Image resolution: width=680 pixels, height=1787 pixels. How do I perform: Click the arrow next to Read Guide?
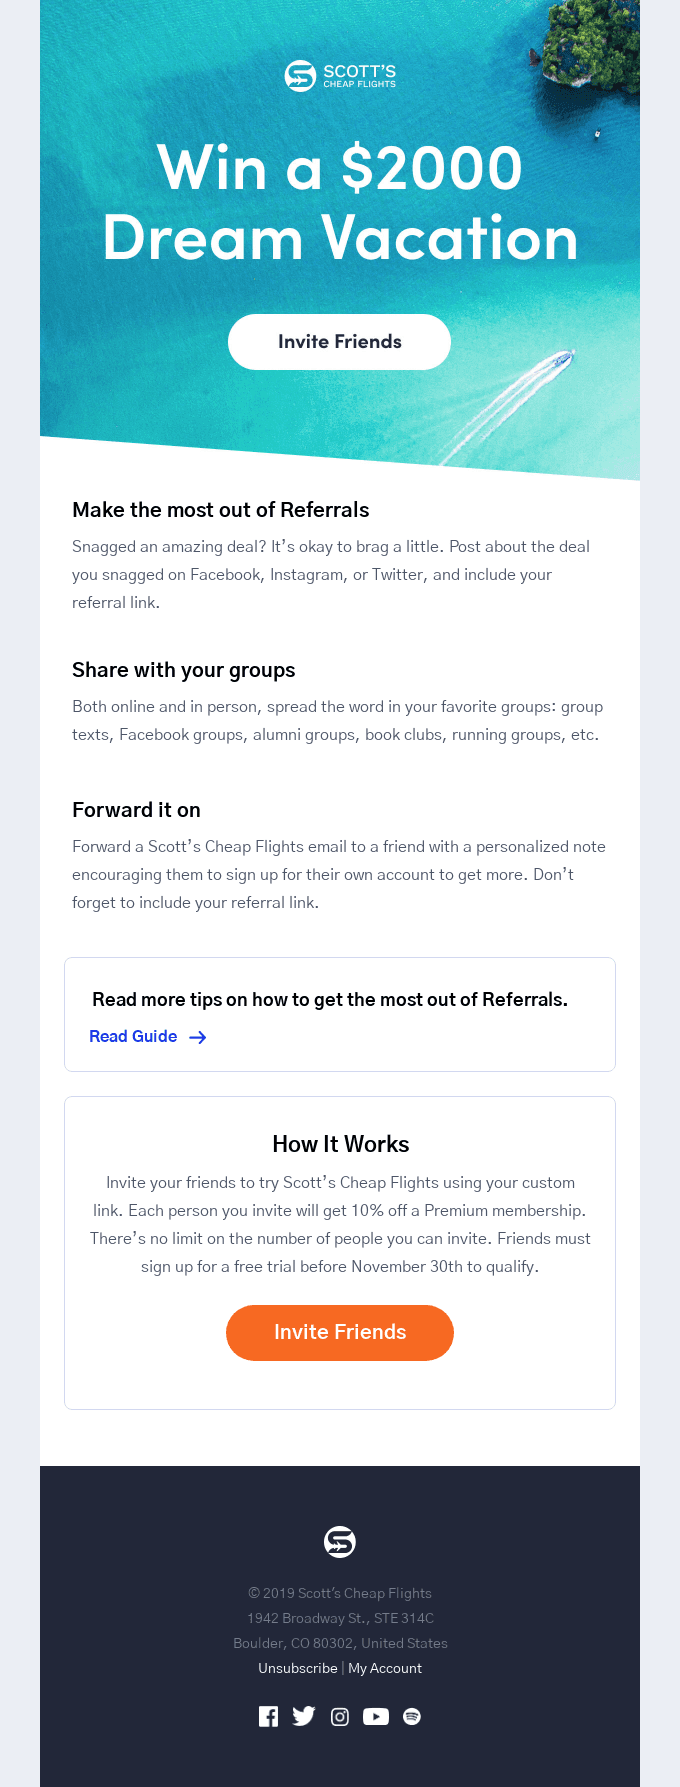click(x=198, y=1038)
